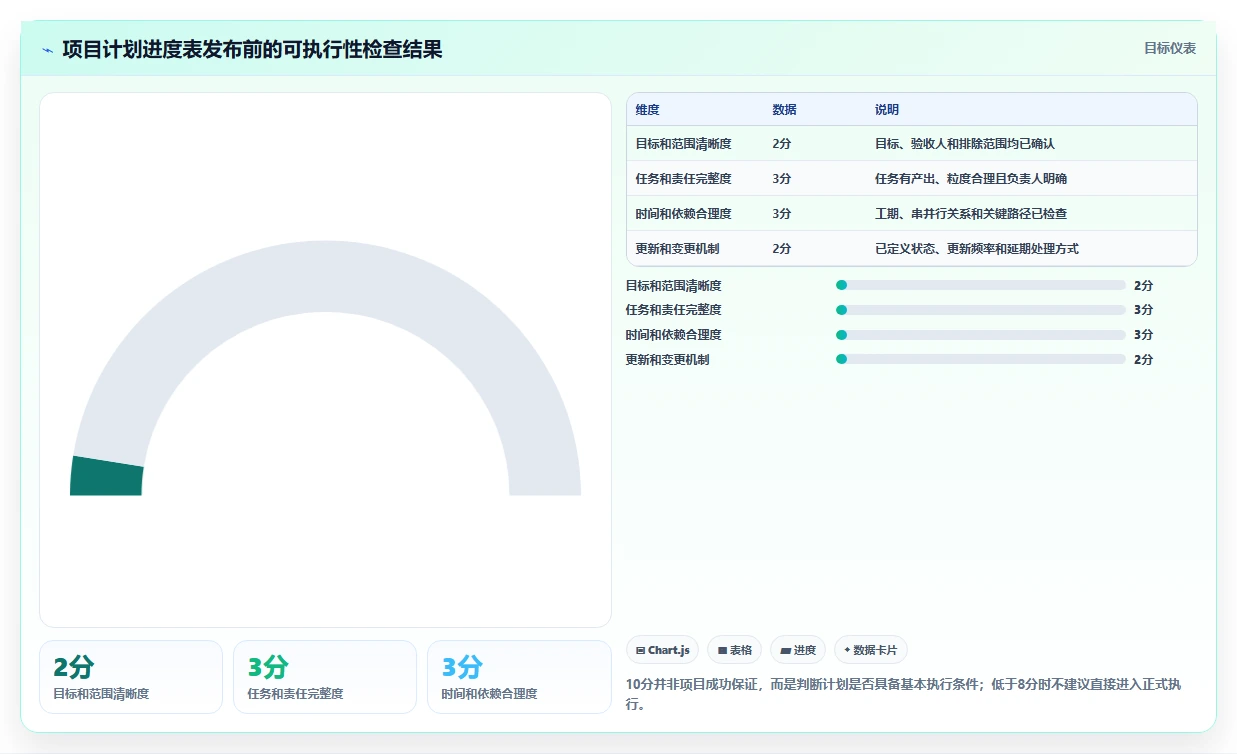Image resolution: width=1237 pixels, height=754 pixels.
Task: Click the 3分 score in 任务和责任完整度 table row
Action: point(782,179)
